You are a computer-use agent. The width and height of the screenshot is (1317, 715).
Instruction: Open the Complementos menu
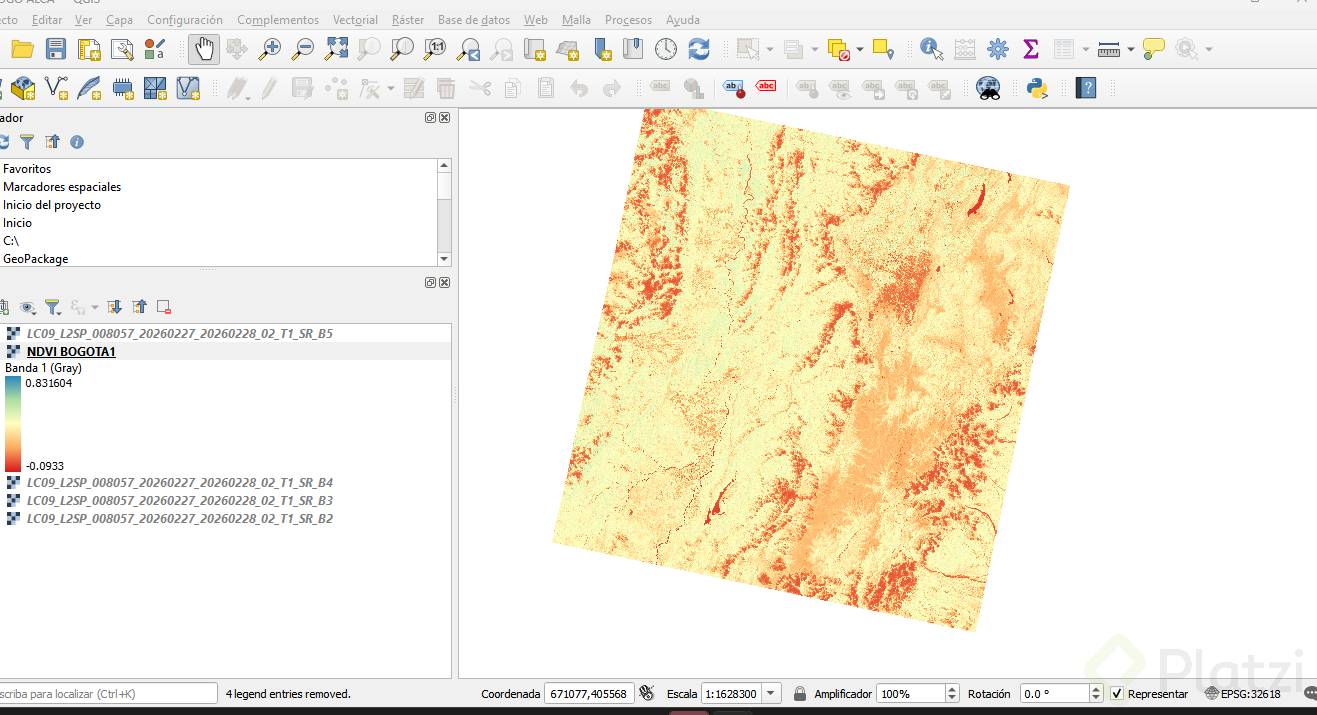(278, 19)
